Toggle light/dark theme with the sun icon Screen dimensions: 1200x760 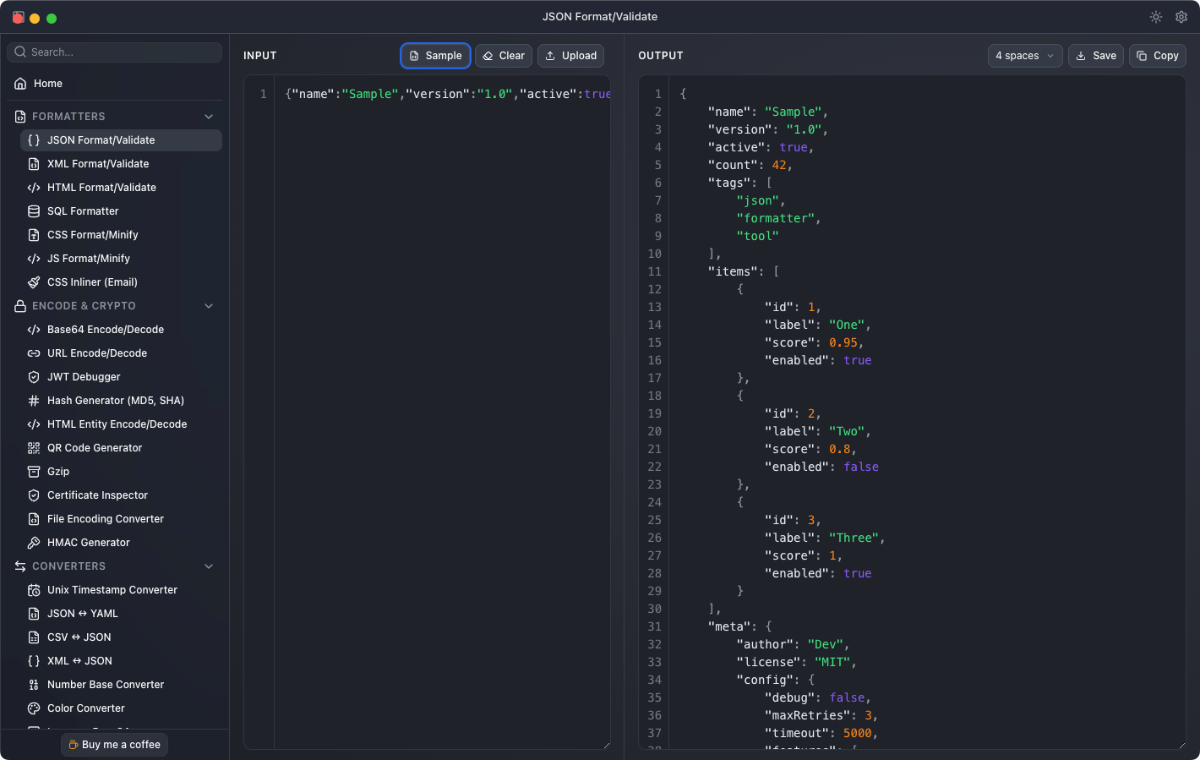click(1155, 17)
